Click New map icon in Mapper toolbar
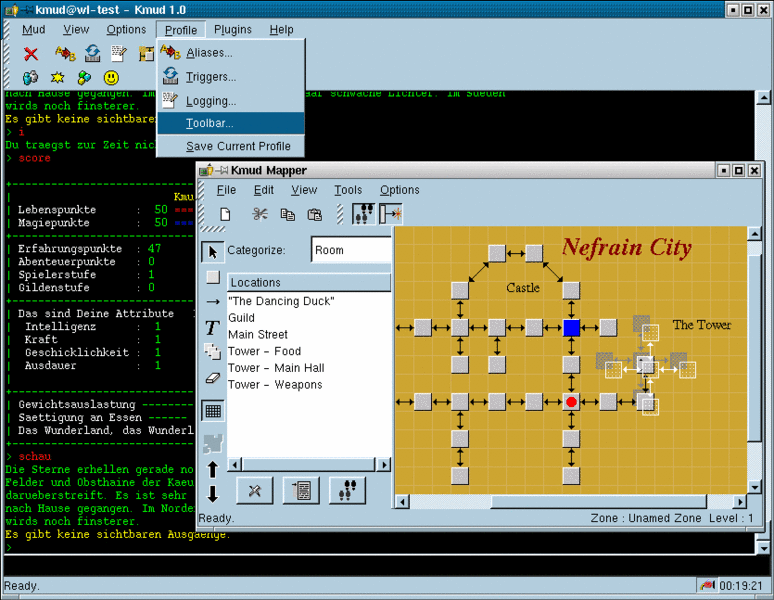The image size is (774, 600). pyautogui.click(x=225, y=214)
